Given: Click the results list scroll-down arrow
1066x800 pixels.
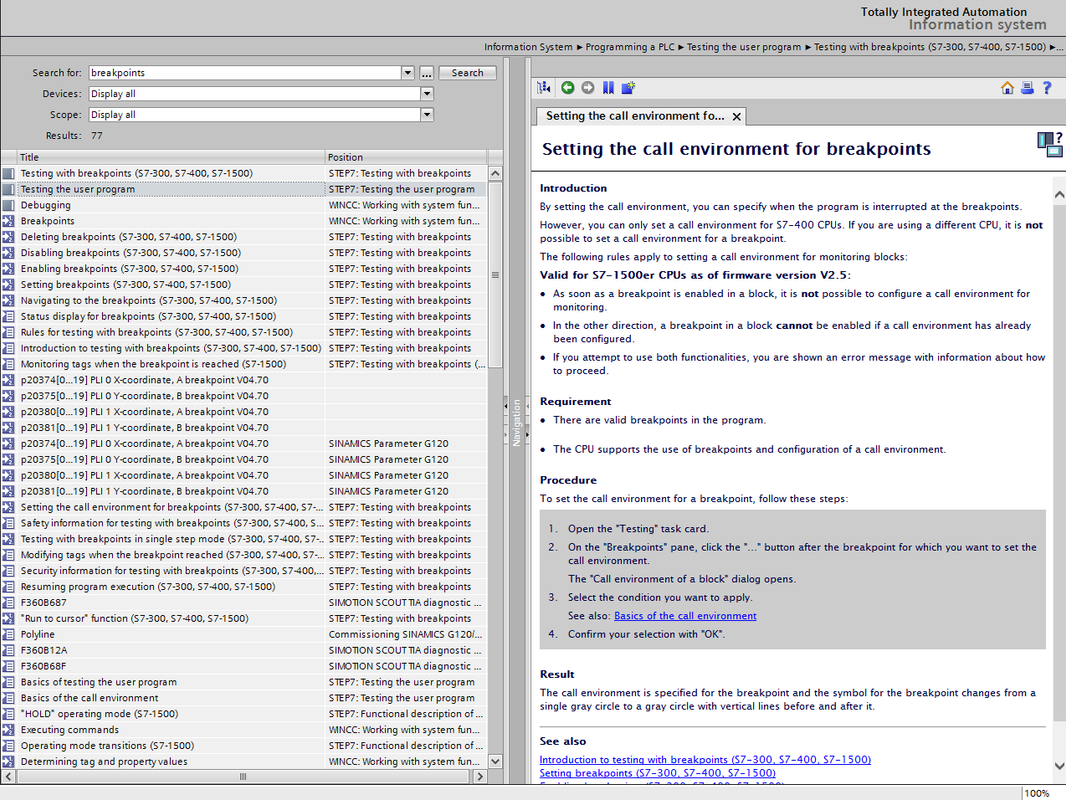Looking at the screenshot, I should pyautogui.click(x=496, y=761).
